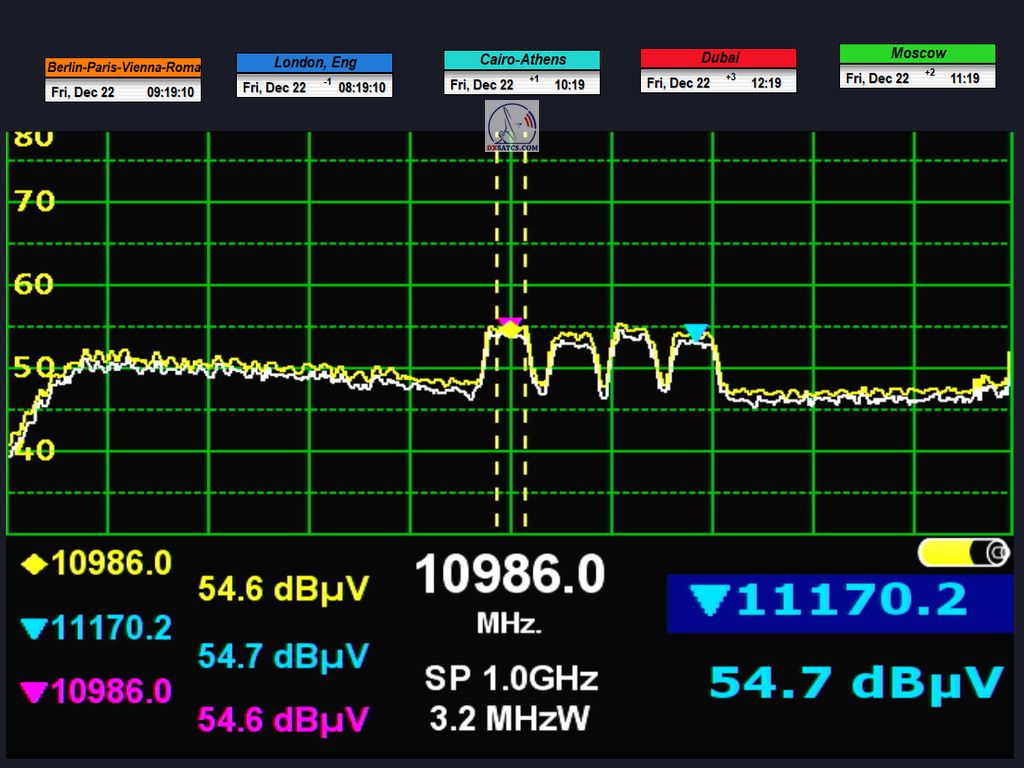1024x768 pixels.
Task: Click the 10986.0 MHz center frequency readout
Action: coord(509,577)
